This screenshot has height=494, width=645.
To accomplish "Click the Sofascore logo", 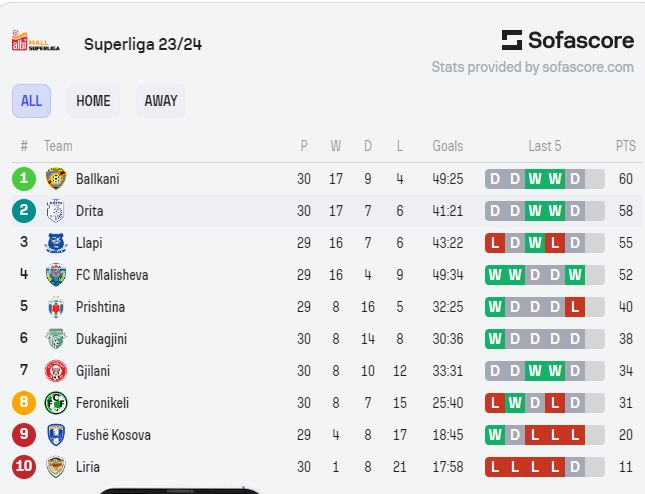I will [568, 40].
